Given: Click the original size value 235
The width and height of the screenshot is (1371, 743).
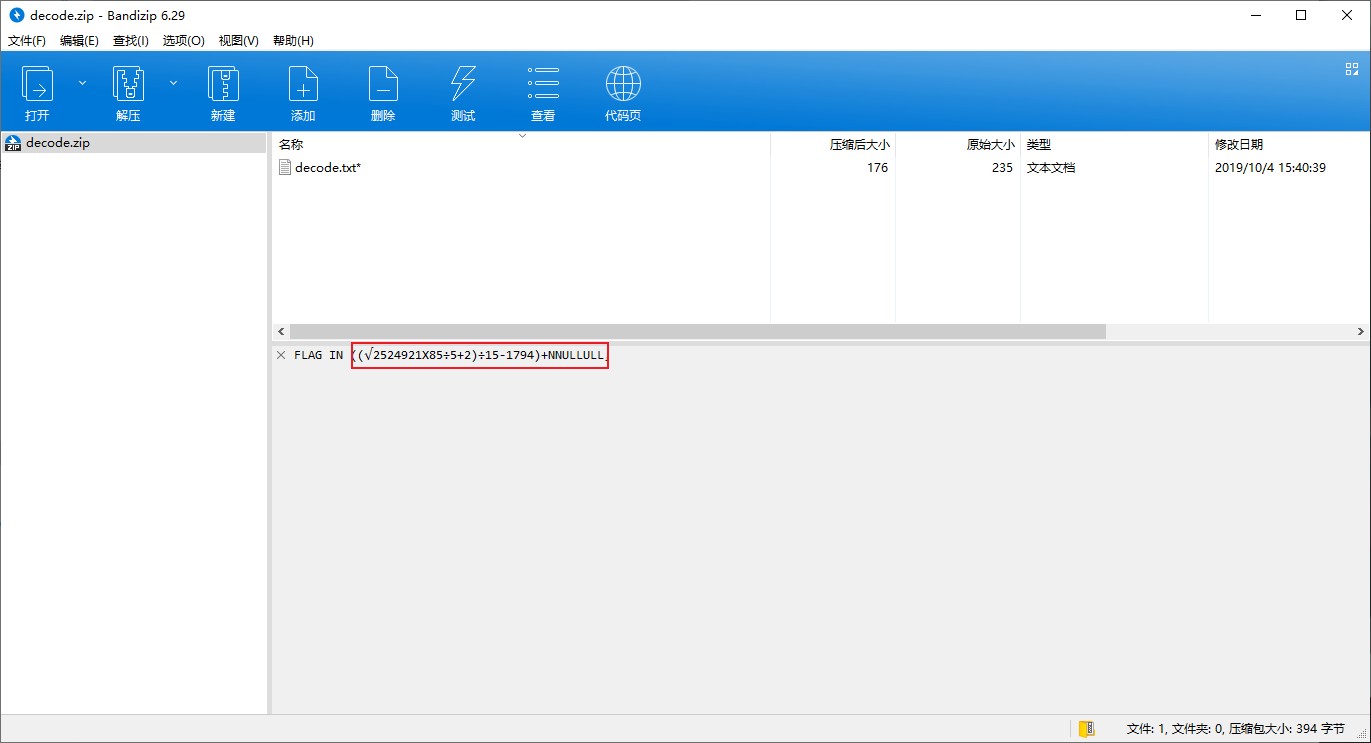Looking at the screenshot, I should click(1002, 168).
